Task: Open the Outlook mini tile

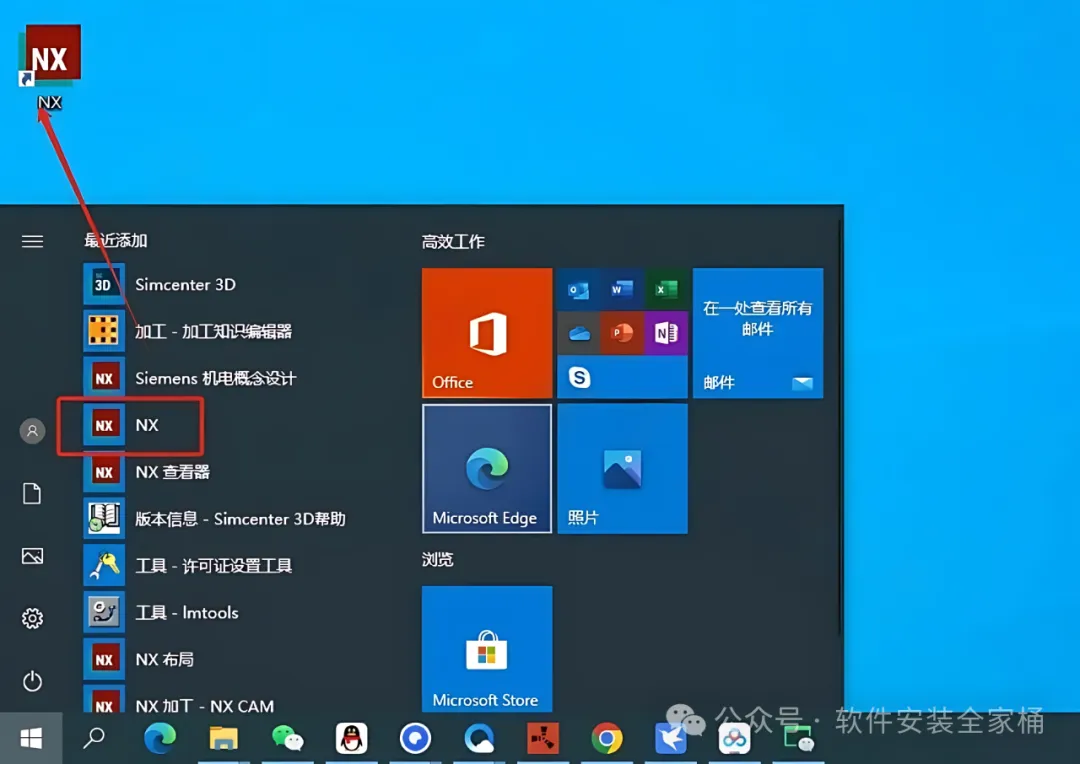Action: [579, 289]
